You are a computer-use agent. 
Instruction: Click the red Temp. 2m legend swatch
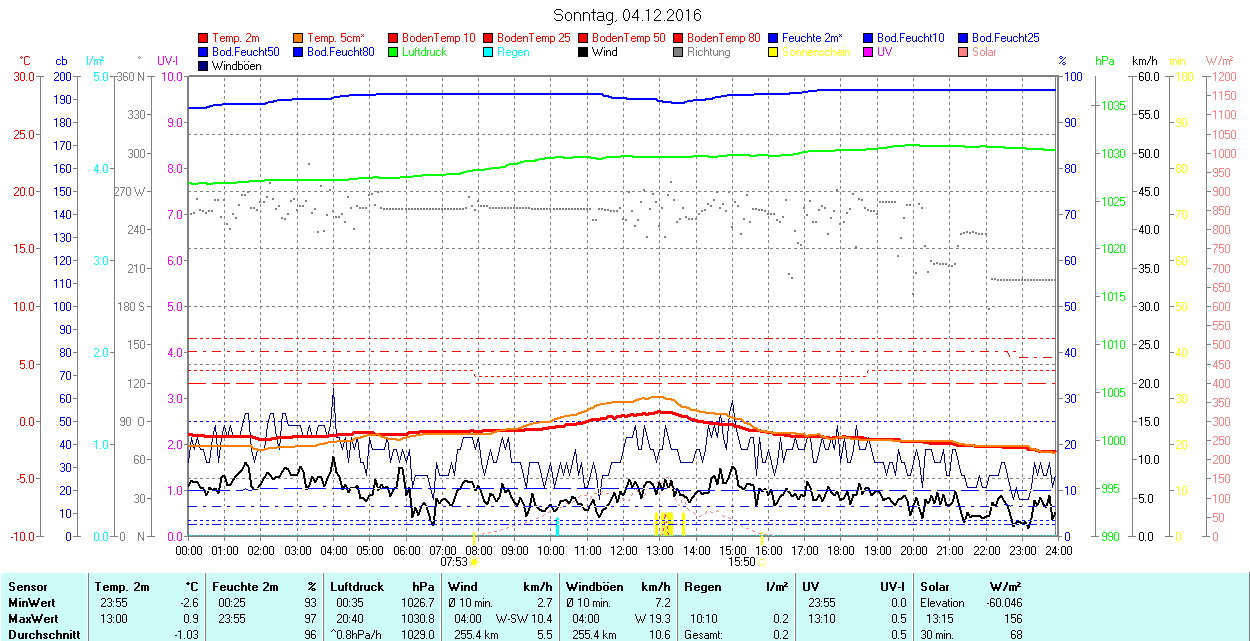pyautogui.click(x=204, y=38)
